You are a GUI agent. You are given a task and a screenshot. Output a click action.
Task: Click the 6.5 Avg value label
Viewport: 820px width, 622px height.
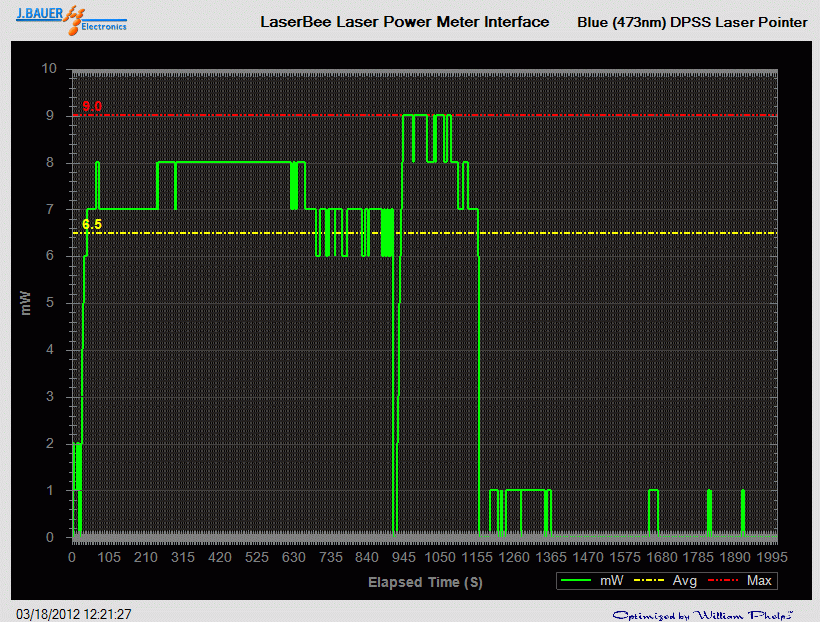(x=93, y=225)
